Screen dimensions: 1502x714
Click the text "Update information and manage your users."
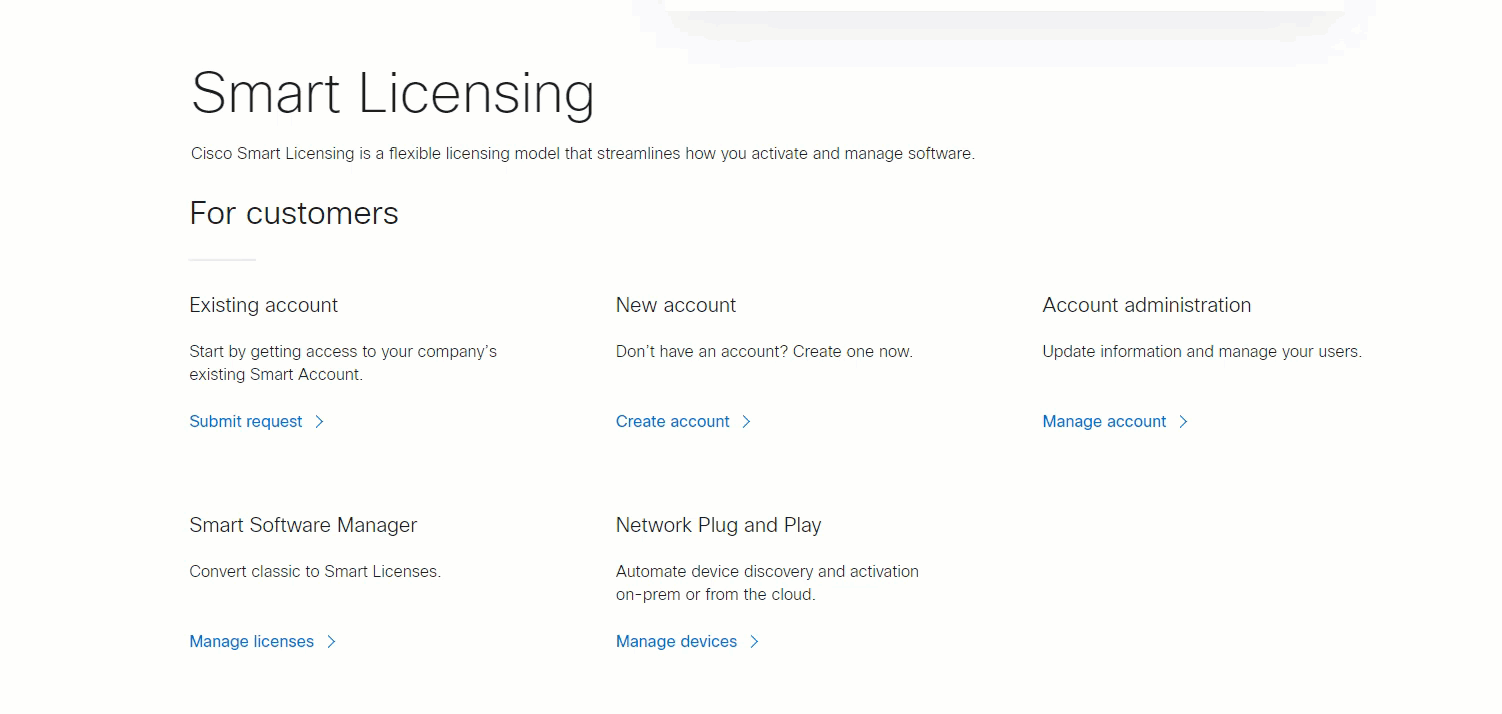click(x=1202, y=352)
